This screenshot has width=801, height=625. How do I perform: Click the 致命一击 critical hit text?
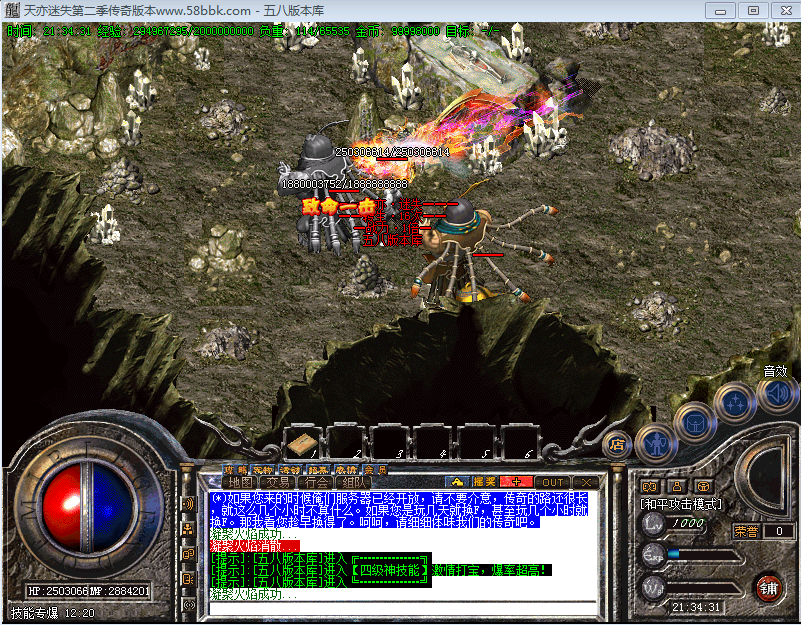(x=338, y=207)
